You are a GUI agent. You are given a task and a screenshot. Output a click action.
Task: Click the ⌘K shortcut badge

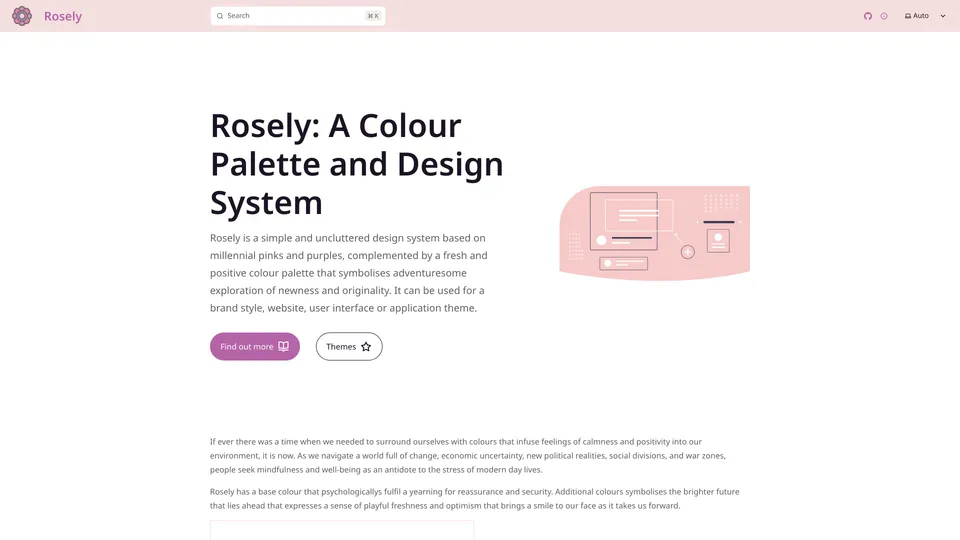coord(373,16)
